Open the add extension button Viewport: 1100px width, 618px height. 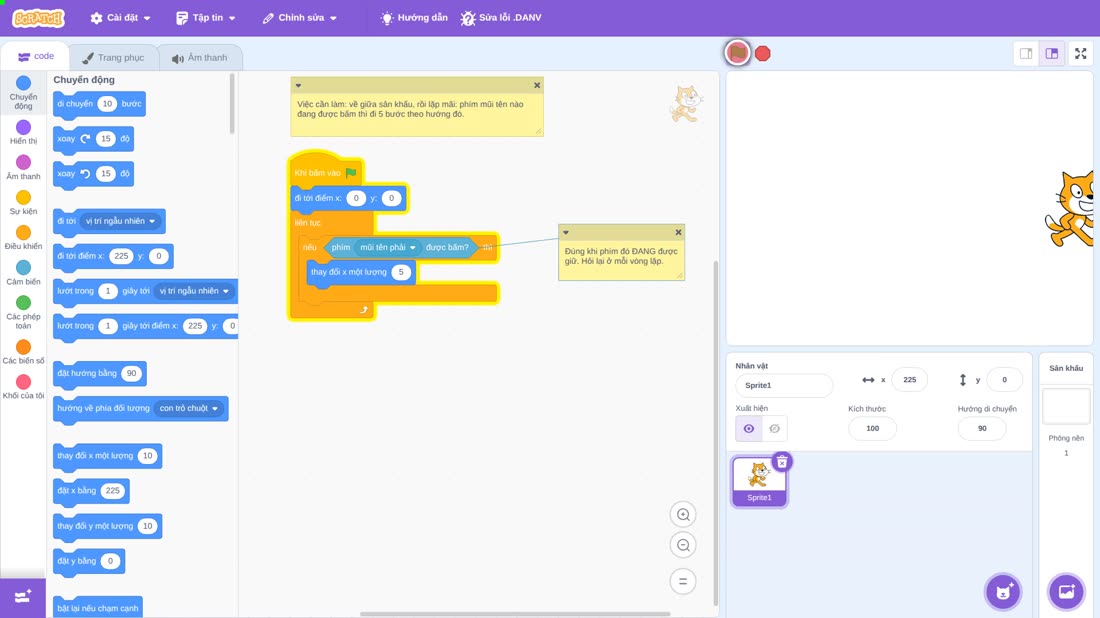click(x=22, y=597)
